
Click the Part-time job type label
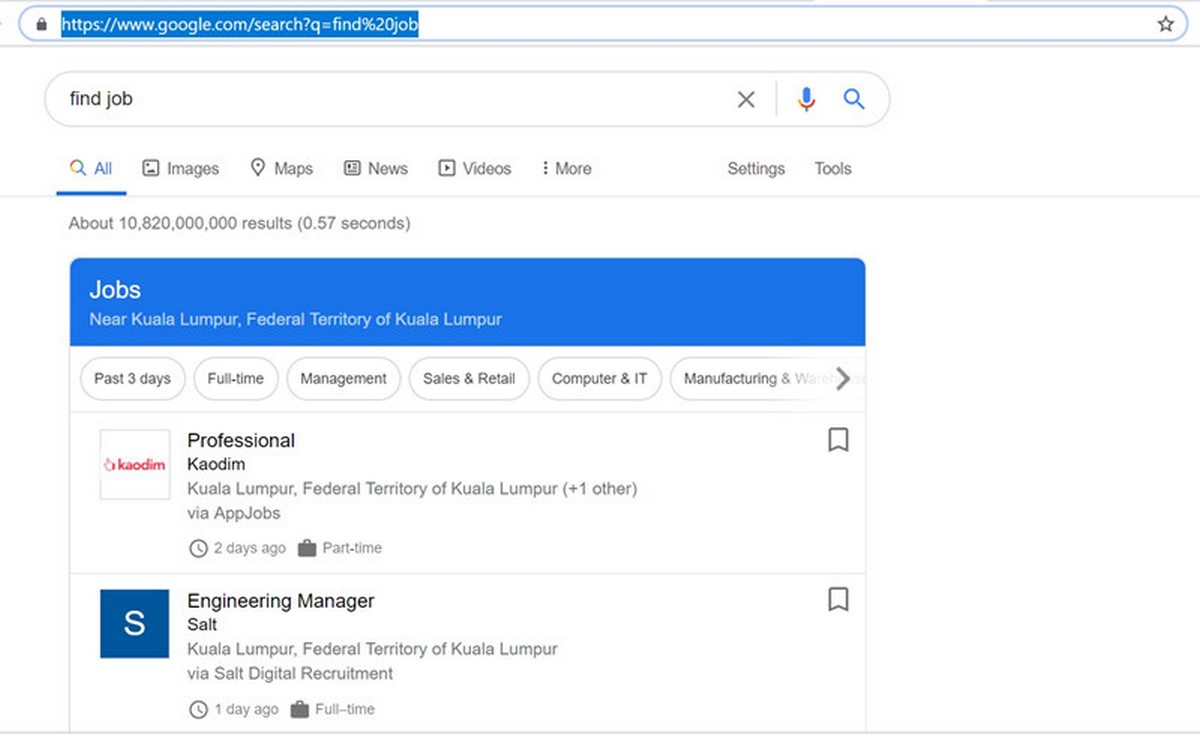pyautogui.click(x=340, y=548)
